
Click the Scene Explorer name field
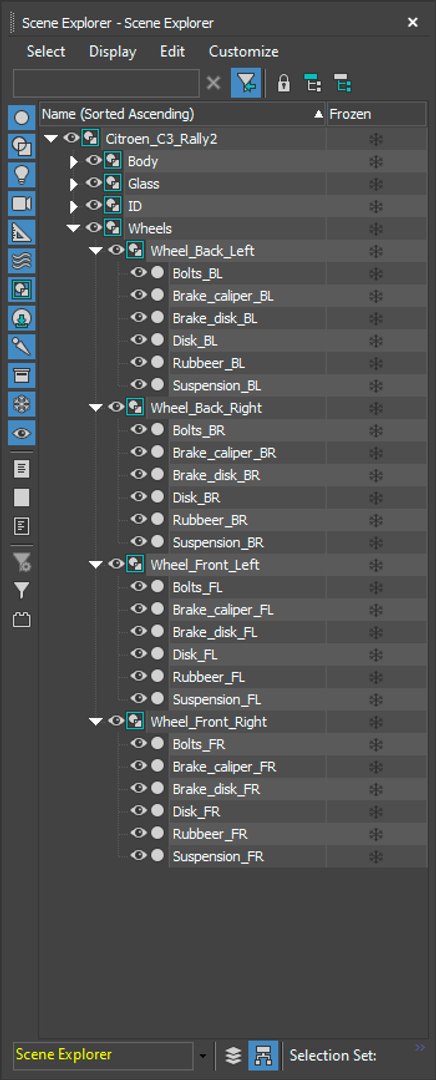[103, 1055]
